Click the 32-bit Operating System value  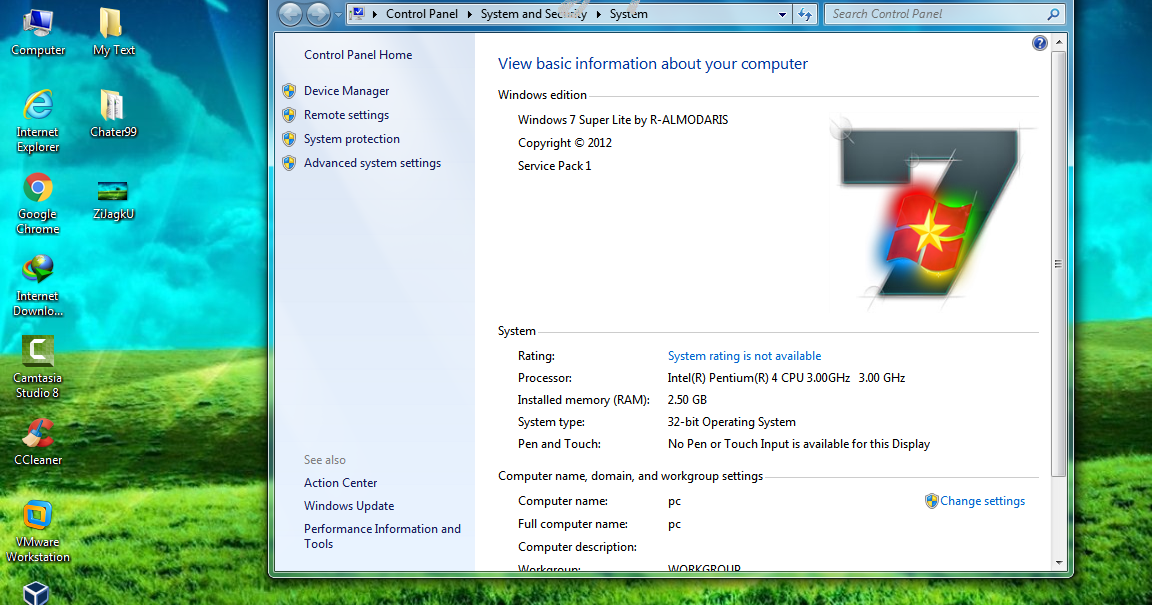coord(732,422)
